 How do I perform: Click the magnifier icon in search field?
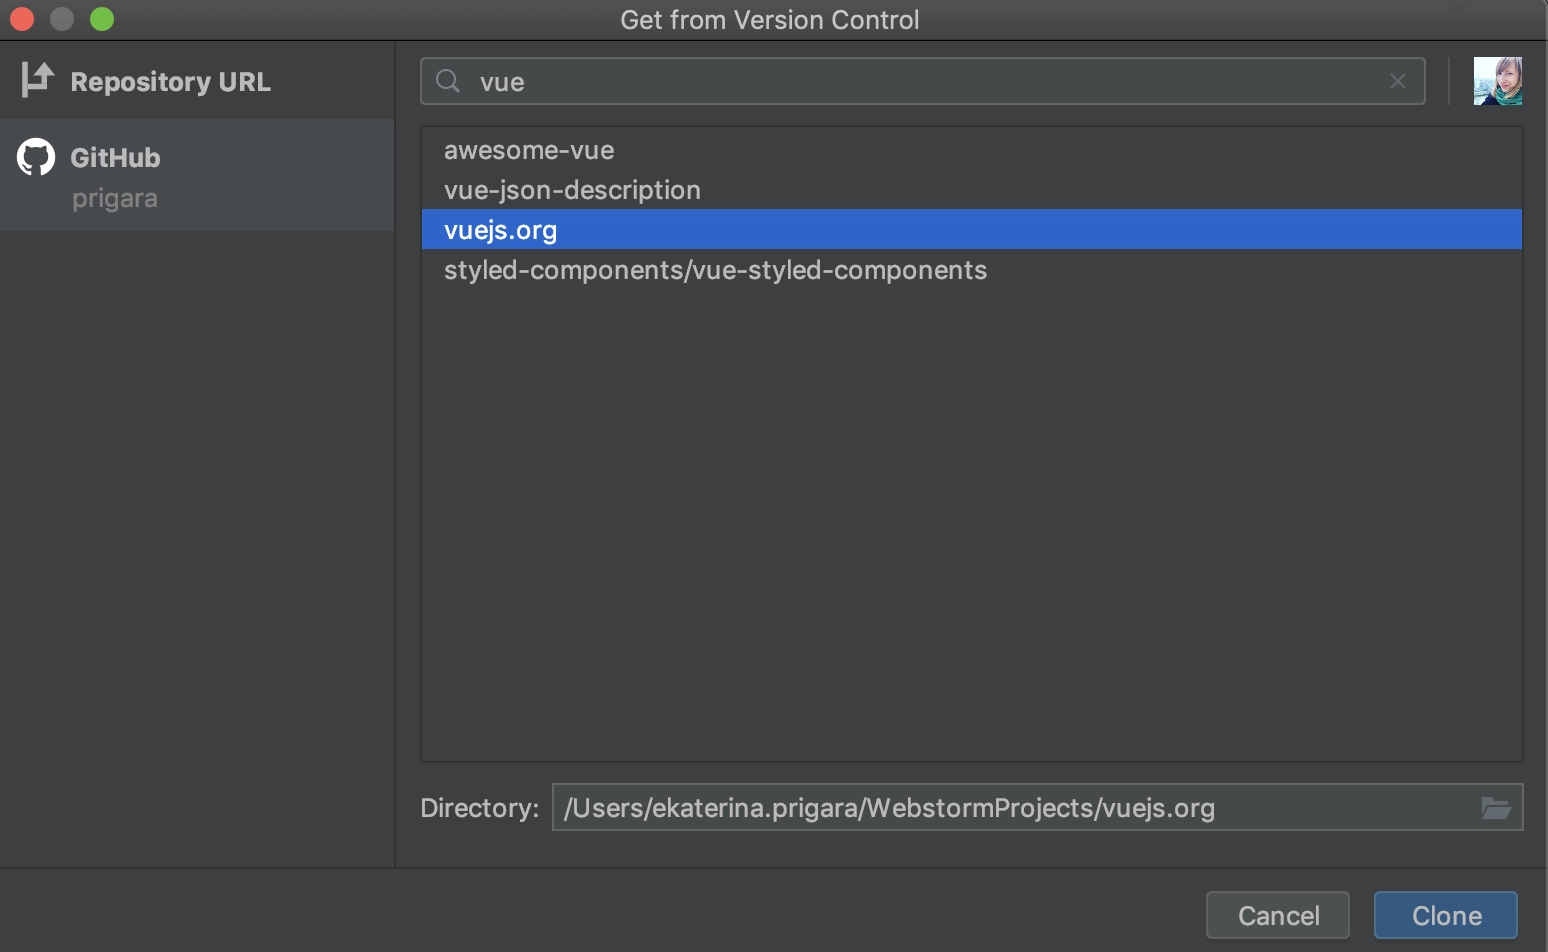(x=449, y=81)
